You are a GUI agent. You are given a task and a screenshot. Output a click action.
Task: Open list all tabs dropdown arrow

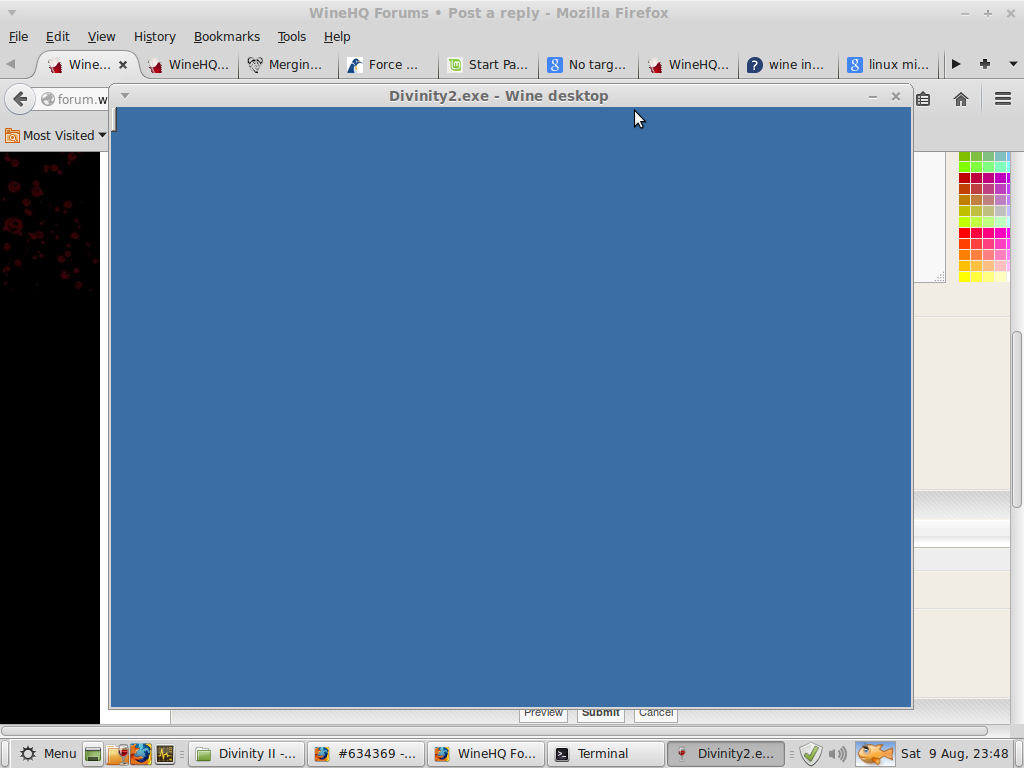click(1013, 64)
